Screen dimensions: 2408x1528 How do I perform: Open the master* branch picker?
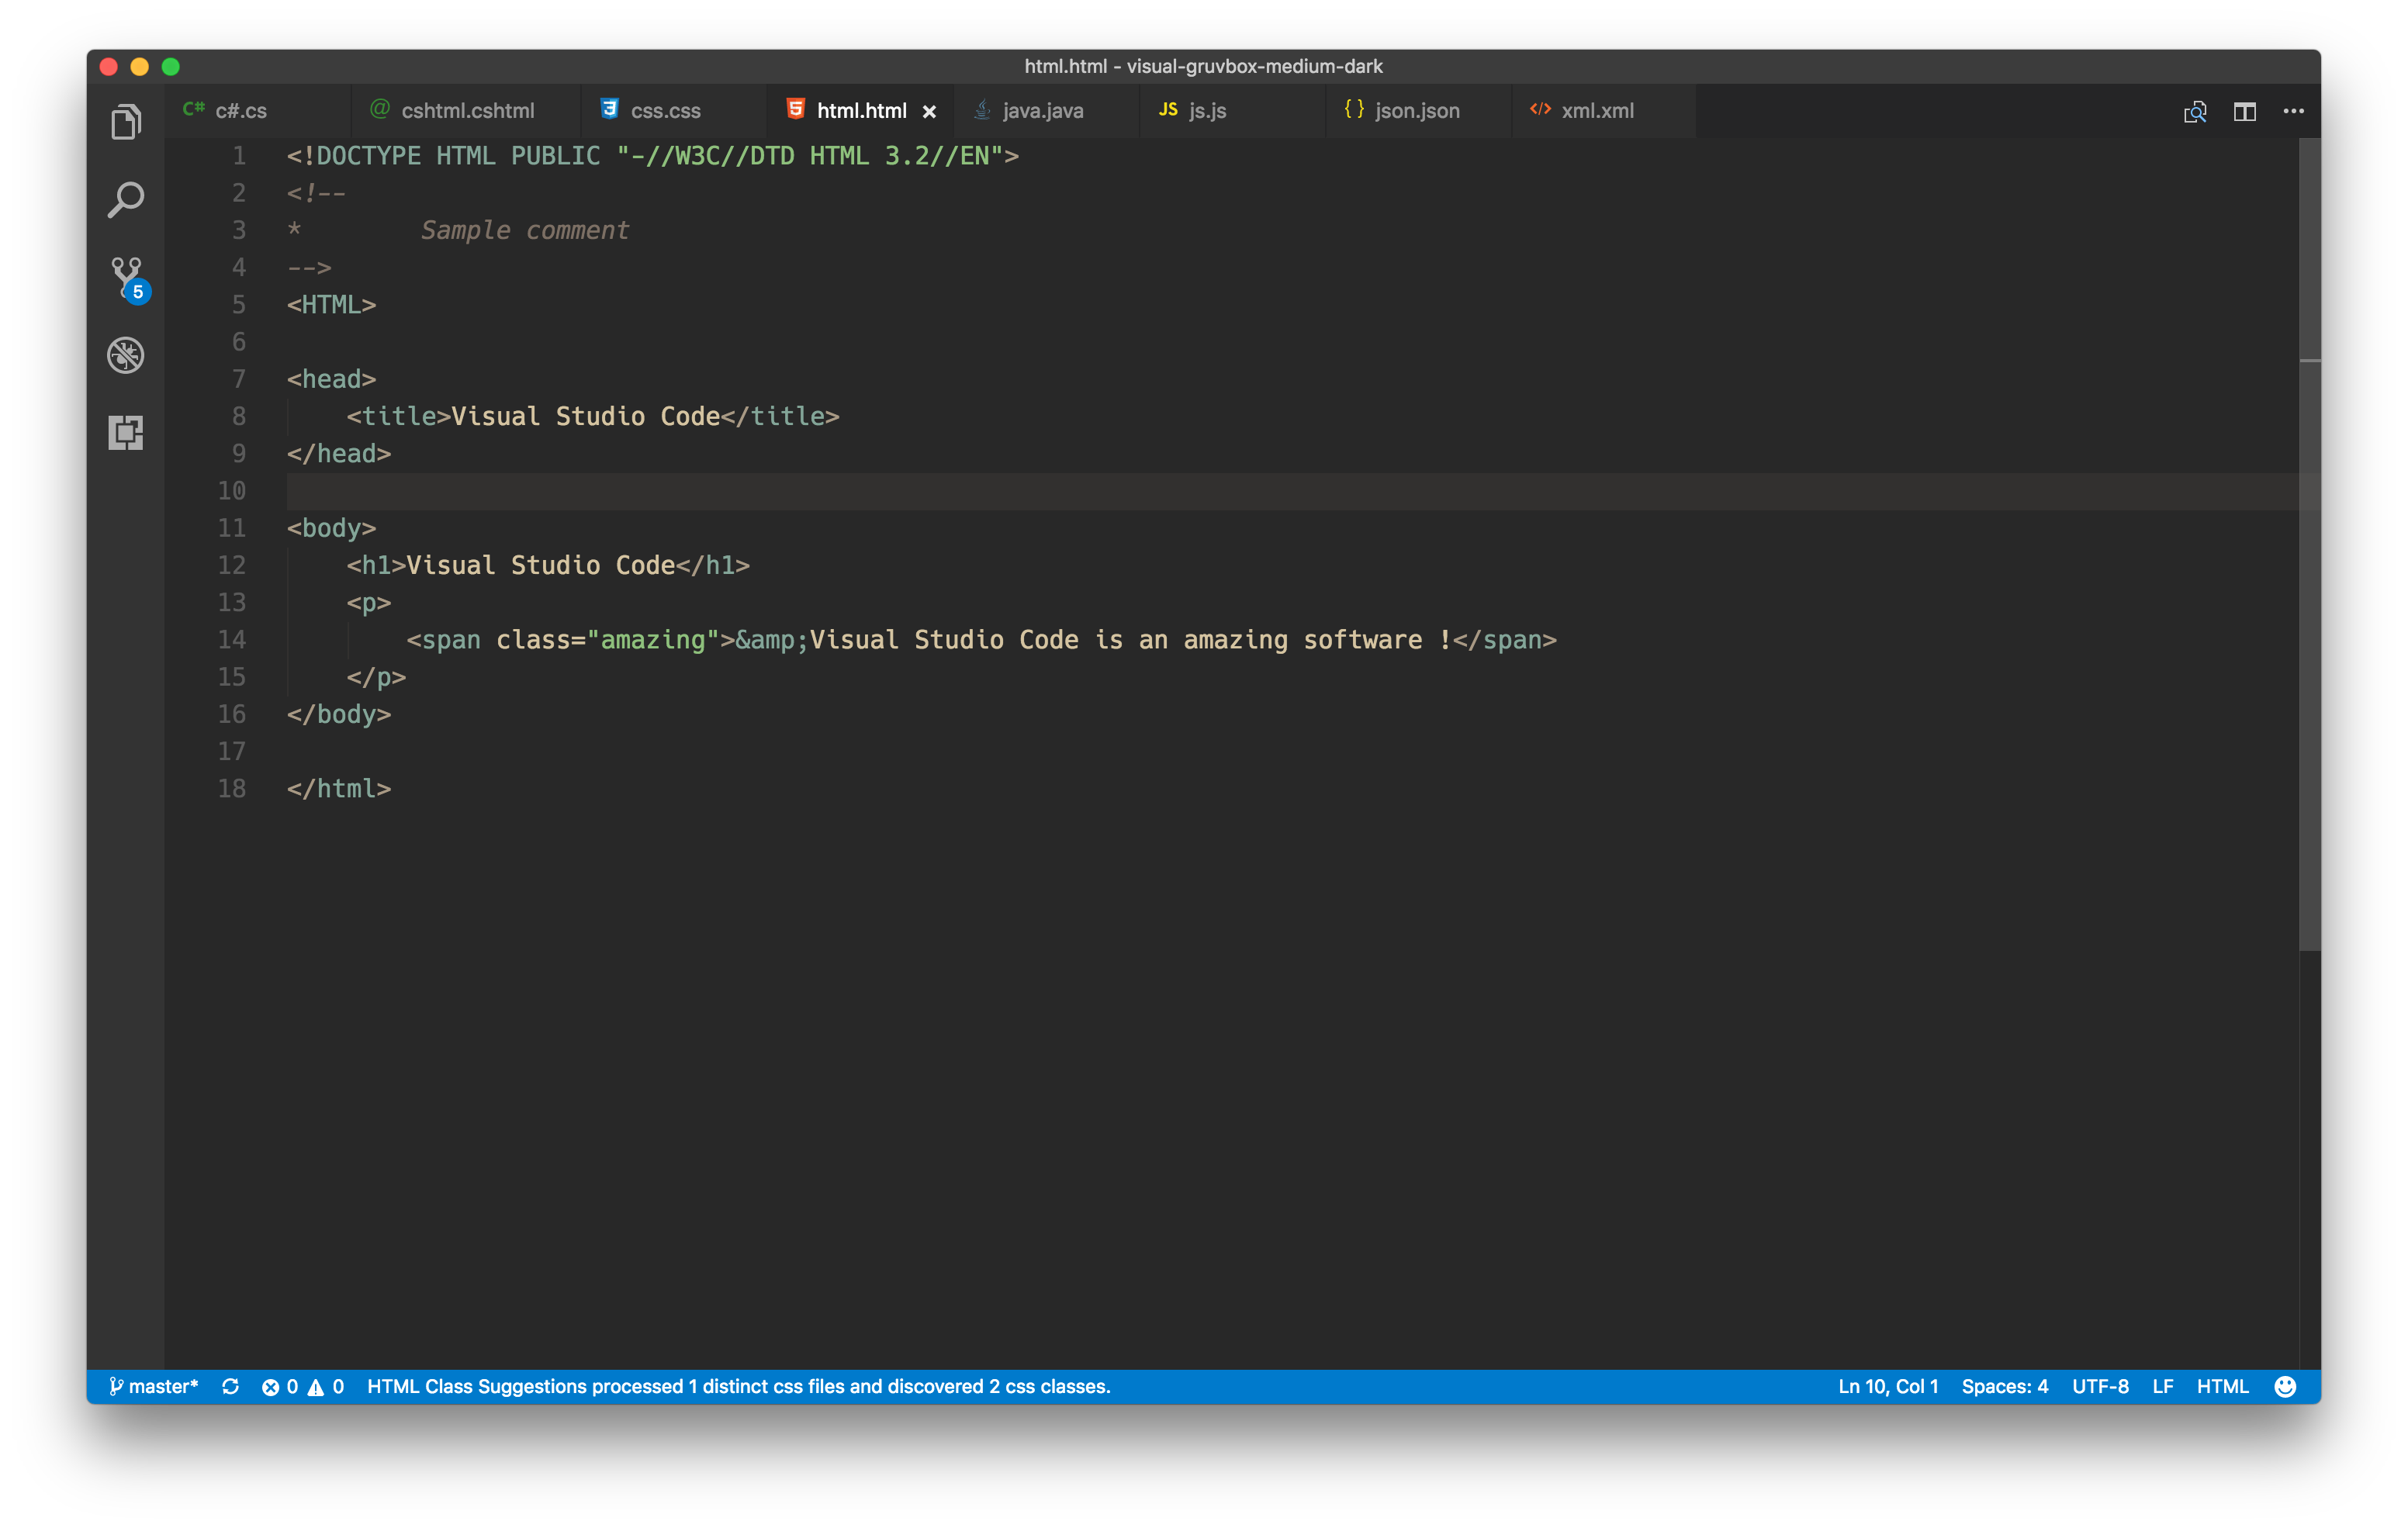154,1386
